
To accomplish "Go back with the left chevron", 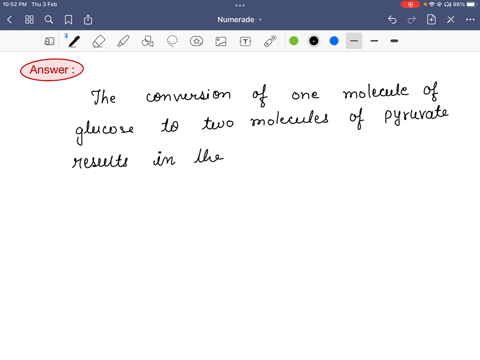I will (9, 20).
